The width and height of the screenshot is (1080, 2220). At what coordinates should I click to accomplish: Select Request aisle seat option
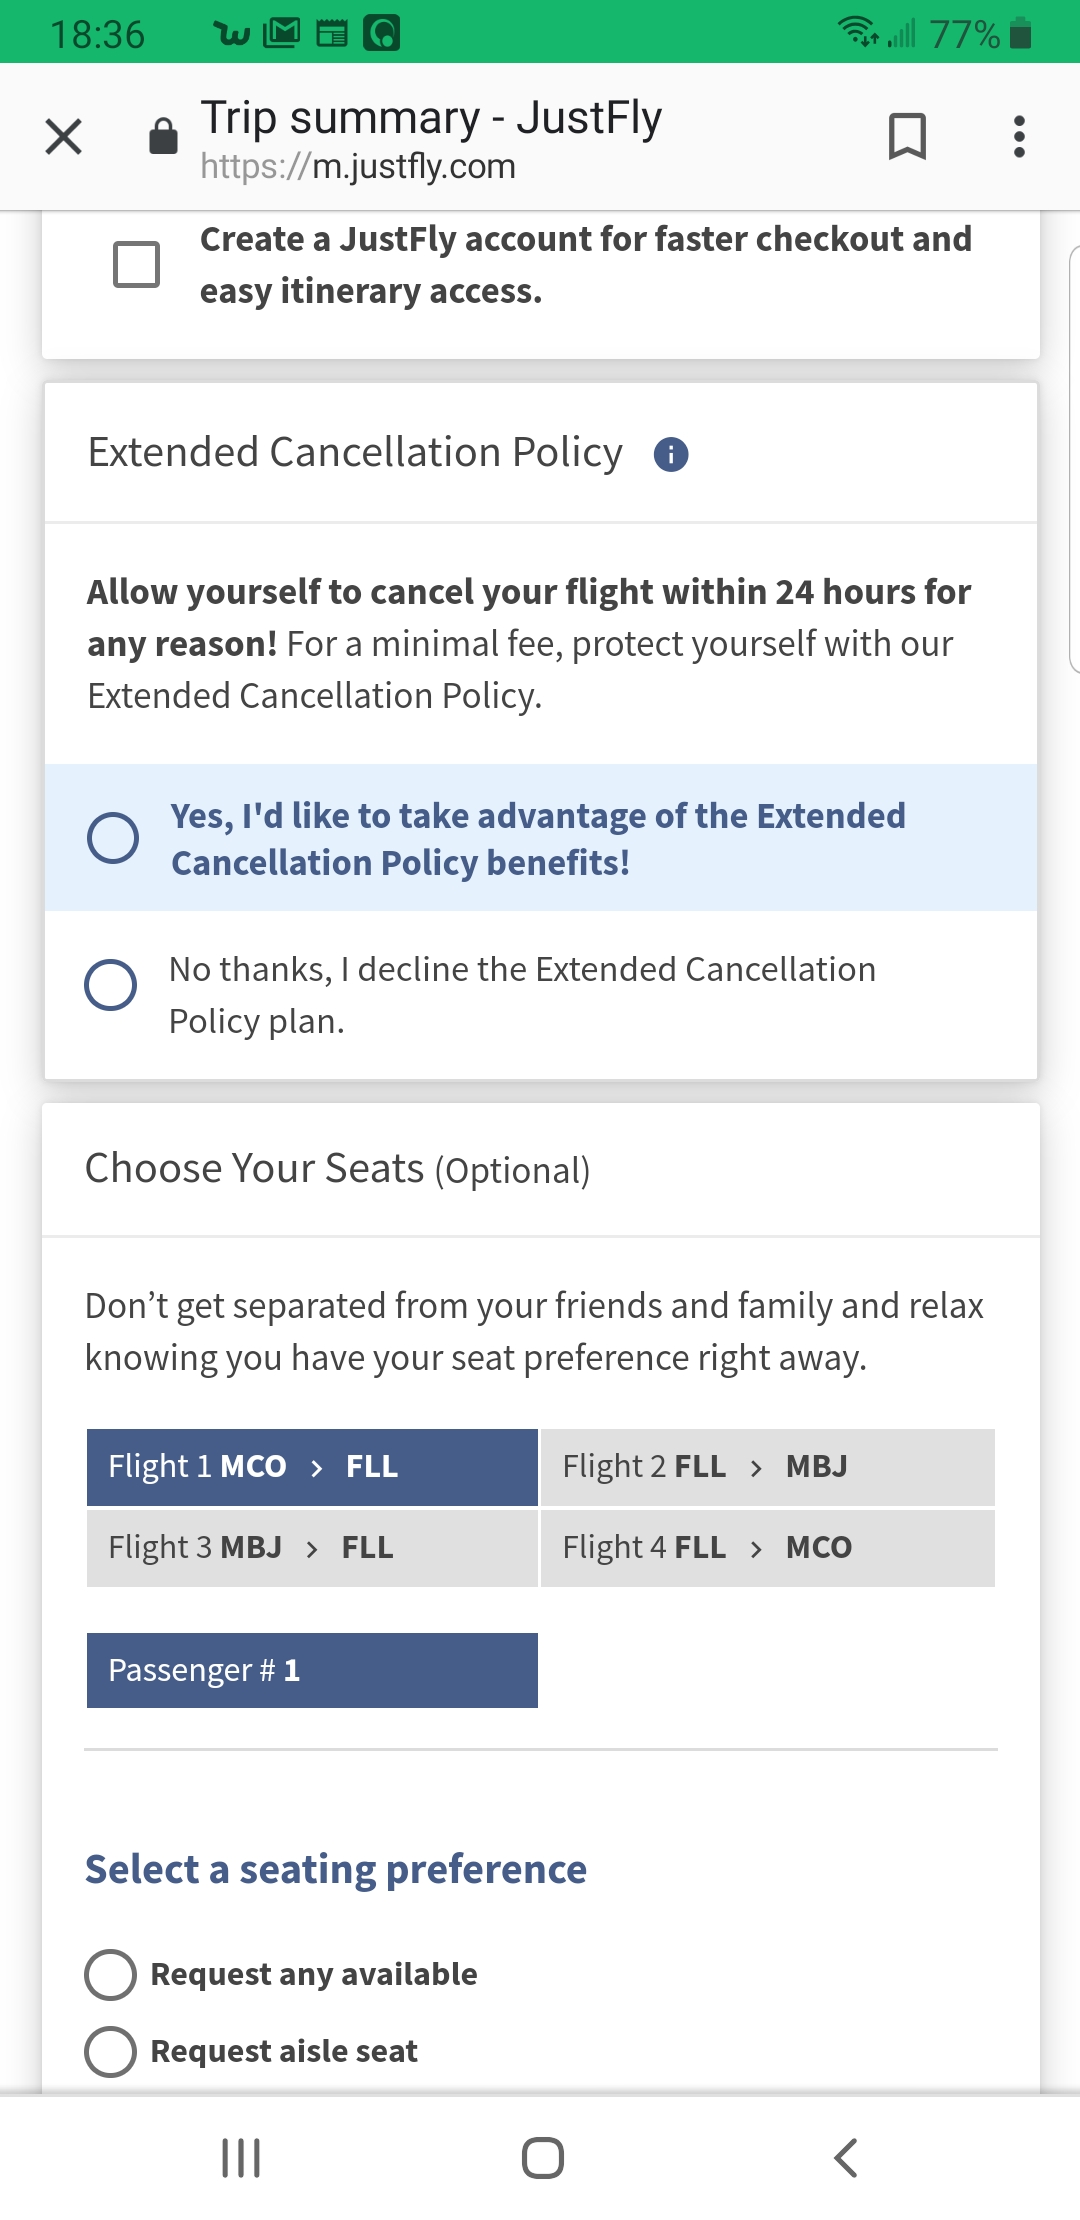(112, 2050)
